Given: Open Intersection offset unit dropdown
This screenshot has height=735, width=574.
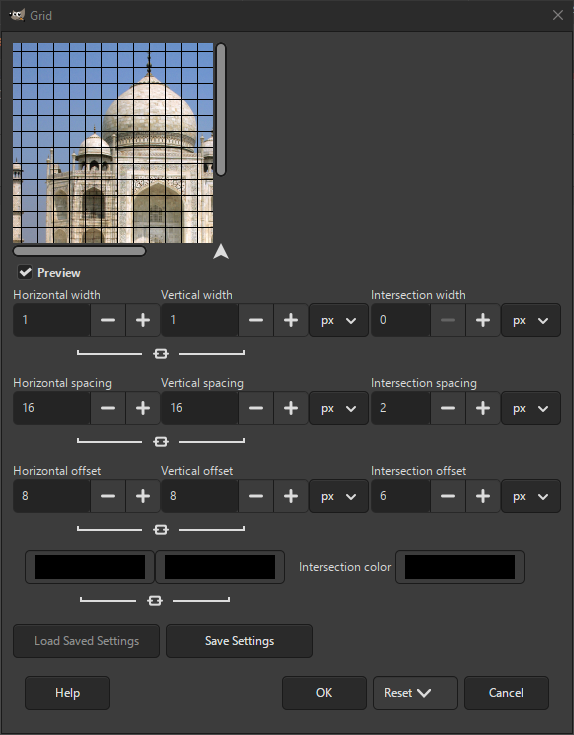Looking at the screenshot, I should [531, 496].
